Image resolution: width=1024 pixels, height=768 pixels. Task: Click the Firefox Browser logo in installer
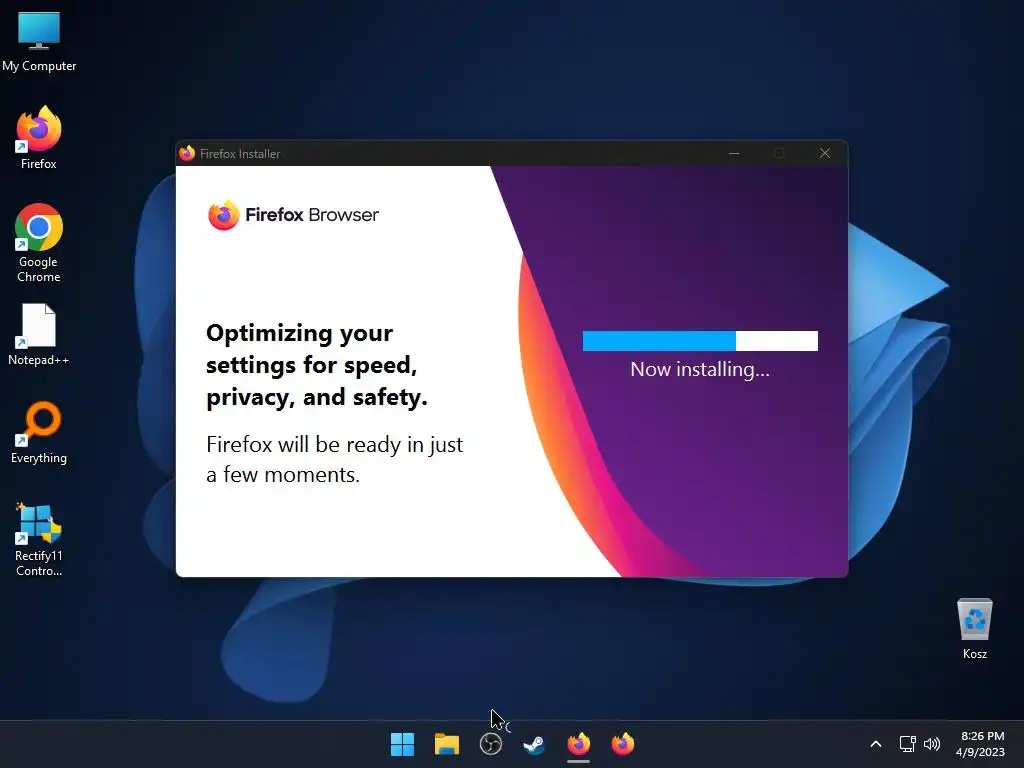pyautogui.click(x=293, y=215)
